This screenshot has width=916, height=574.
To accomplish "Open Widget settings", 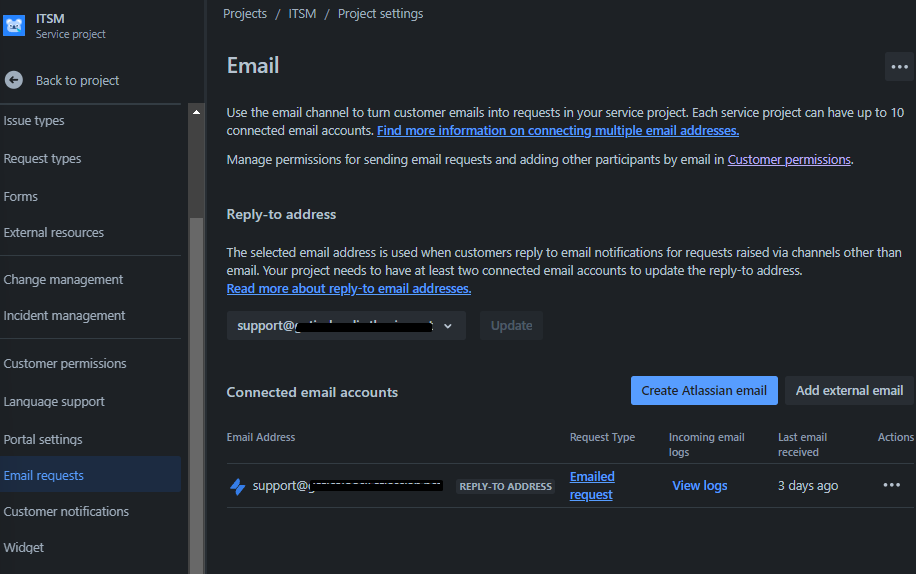I will 23,547.
